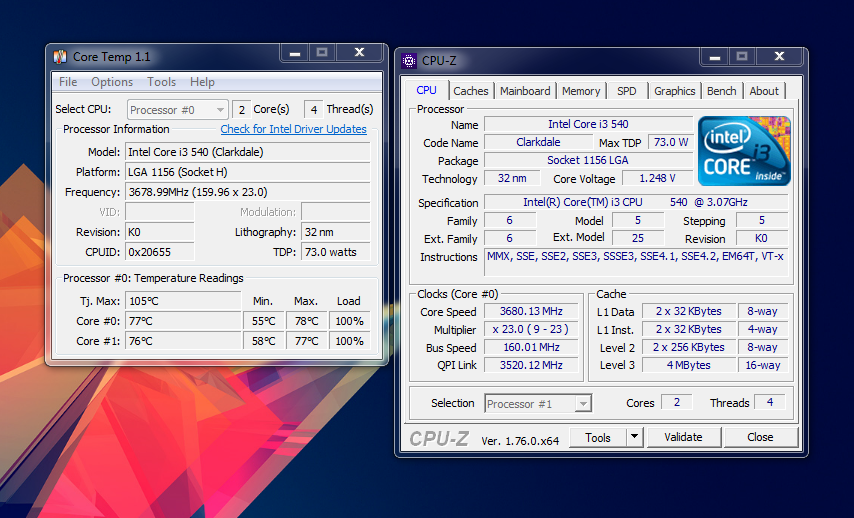Click the Core #0 max value 78°C
Viewport: 854px width, 518px height.
[x=307, y=321]
